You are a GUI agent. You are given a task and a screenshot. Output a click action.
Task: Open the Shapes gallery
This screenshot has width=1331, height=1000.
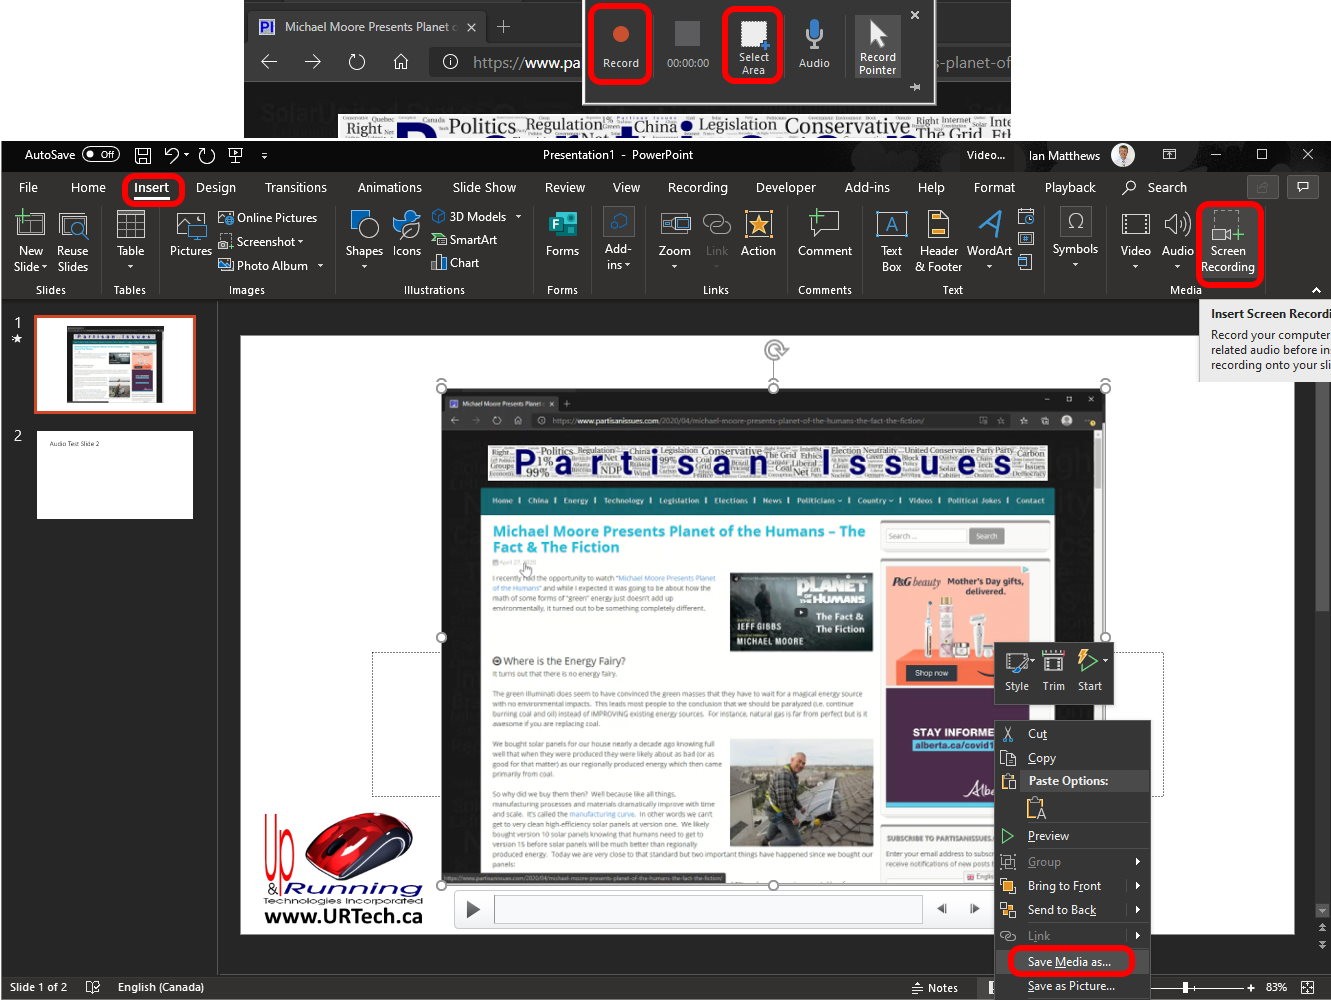click(x=364, y=239)
